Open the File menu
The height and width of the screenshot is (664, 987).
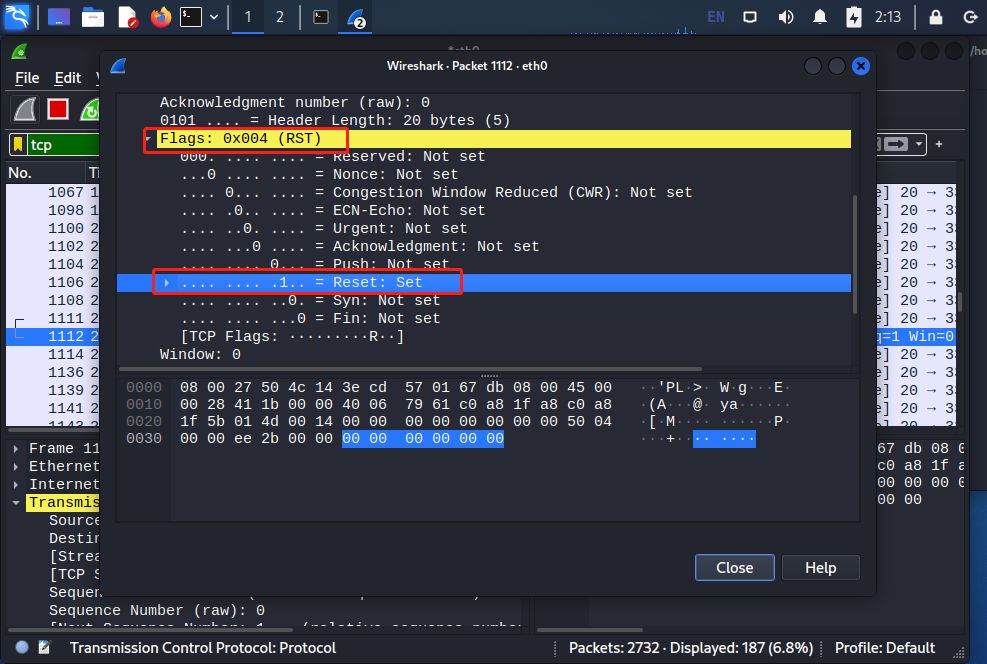(x=27, y=78)
